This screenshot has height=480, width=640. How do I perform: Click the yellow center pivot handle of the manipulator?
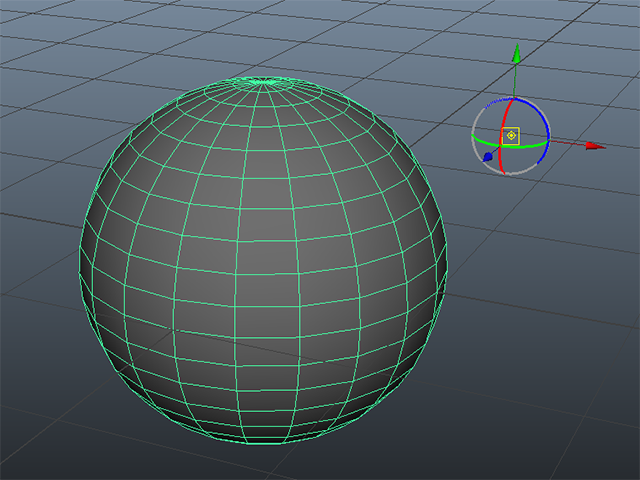511,136
